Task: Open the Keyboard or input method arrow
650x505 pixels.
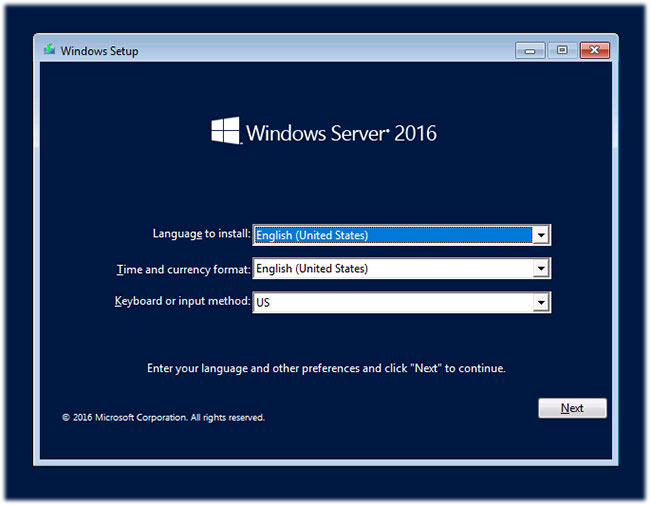Action: click(x=541, y=302)
